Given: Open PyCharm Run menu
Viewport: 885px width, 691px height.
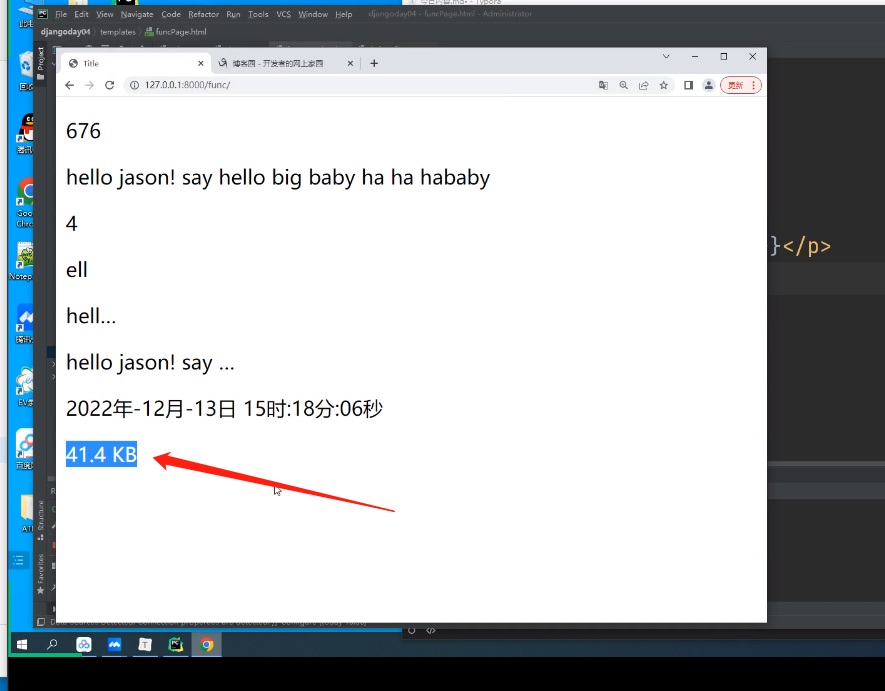Looking at the screenshot, I should click(233, 14).
